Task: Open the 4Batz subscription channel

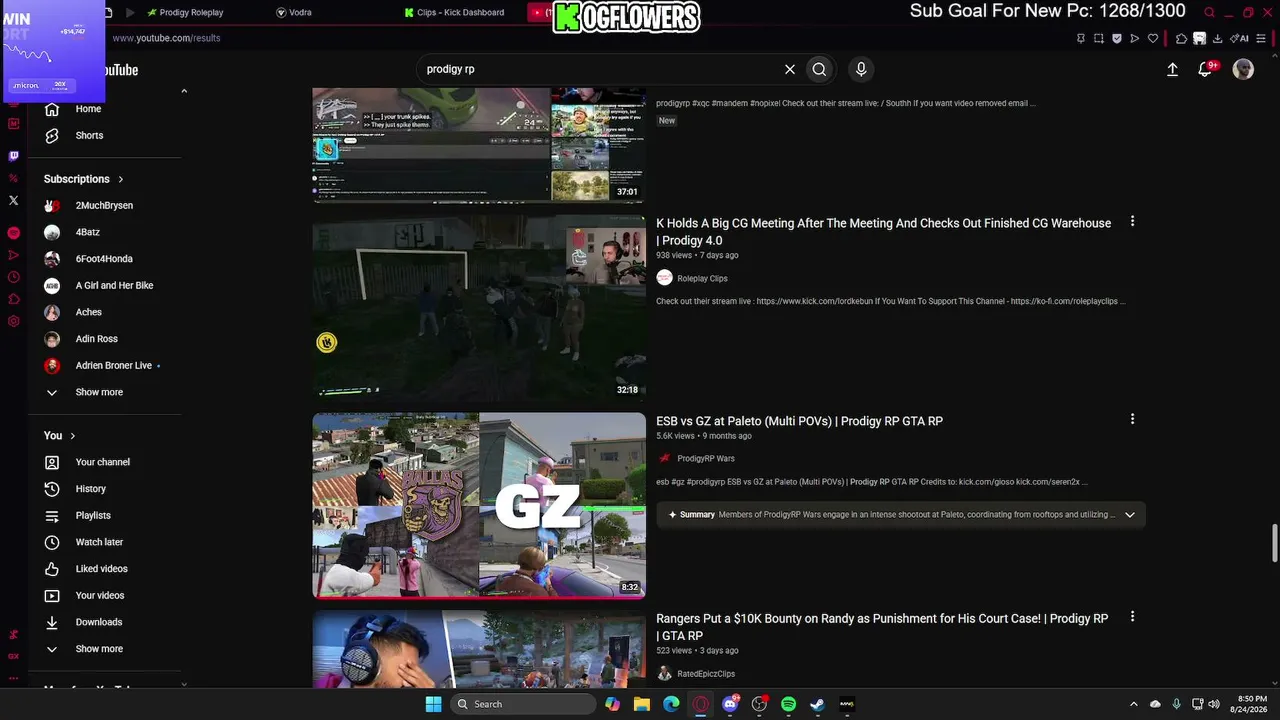Action: click(88, 232)
